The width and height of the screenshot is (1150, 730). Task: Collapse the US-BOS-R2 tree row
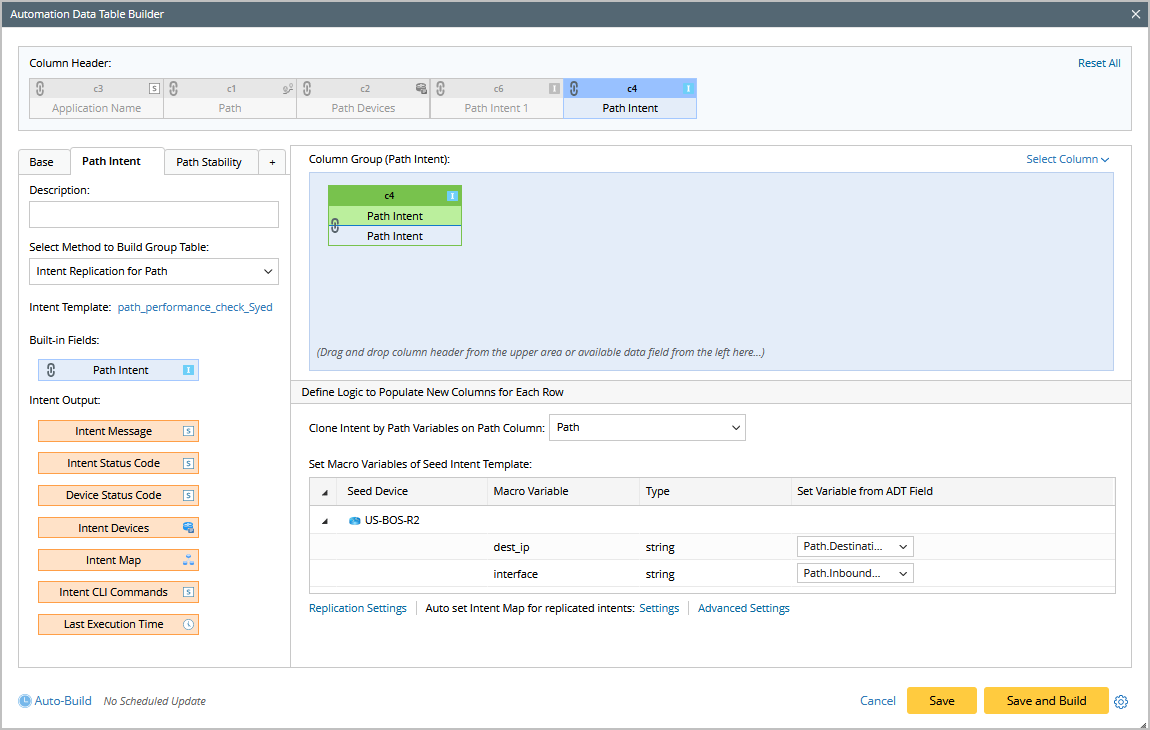(323, 520)
